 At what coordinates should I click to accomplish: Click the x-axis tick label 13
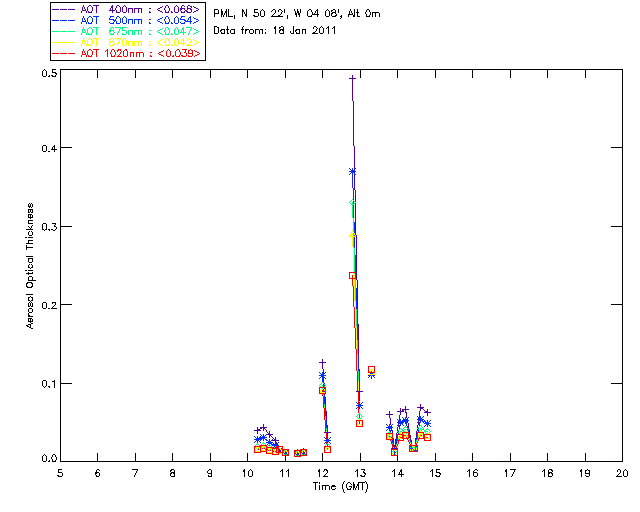click(360, 474)
